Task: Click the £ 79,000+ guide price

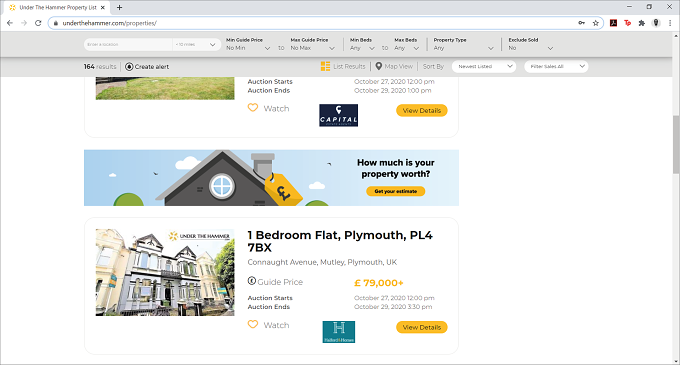Action: tap(379, 283)
